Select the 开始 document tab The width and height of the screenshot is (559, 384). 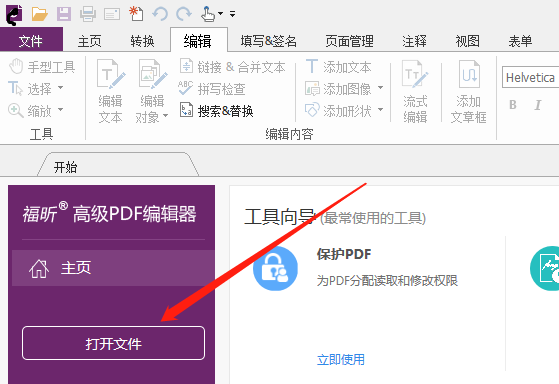coord(118,165)
